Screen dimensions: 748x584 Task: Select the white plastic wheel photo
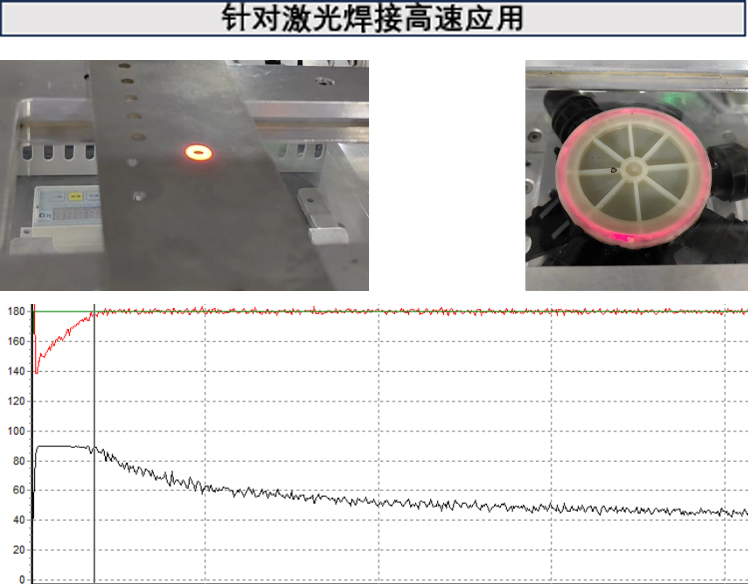(x=636, y=175)
